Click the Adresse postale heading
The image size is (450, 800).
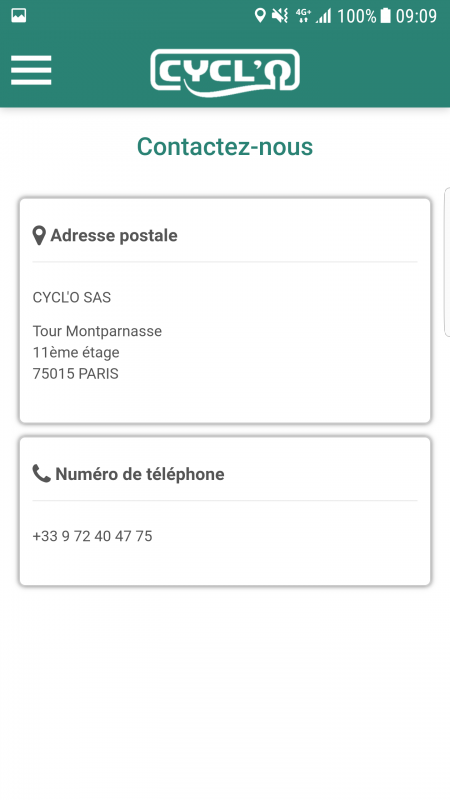[114, 236]
